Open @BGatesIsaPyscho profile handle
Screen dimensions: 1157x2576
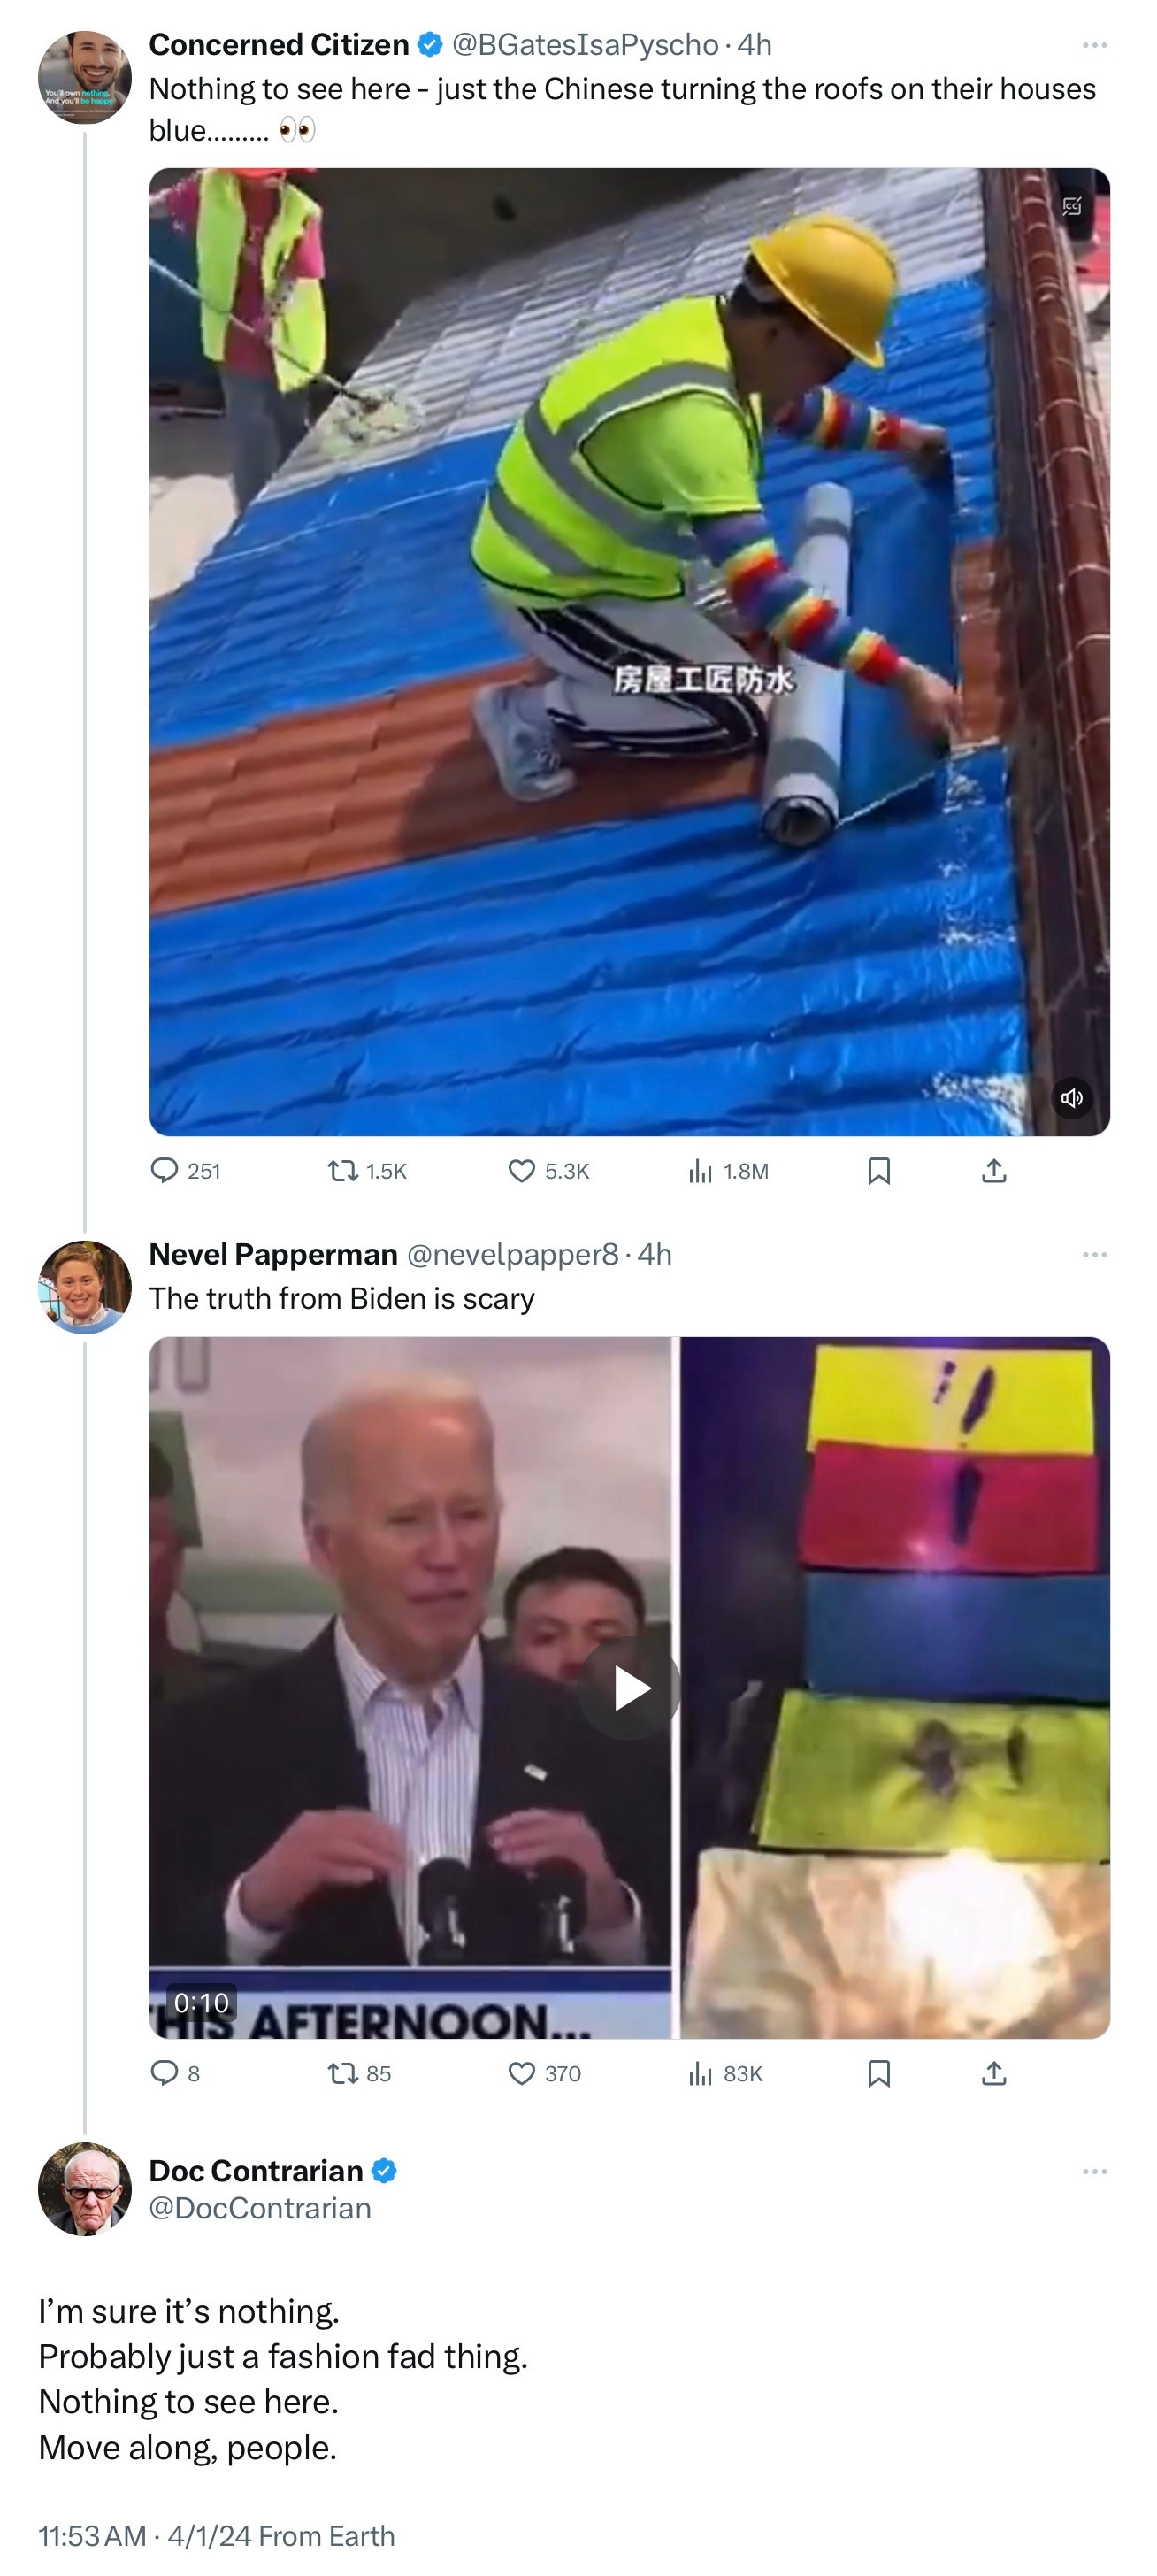pyautogui.click(x=585, y=44)
